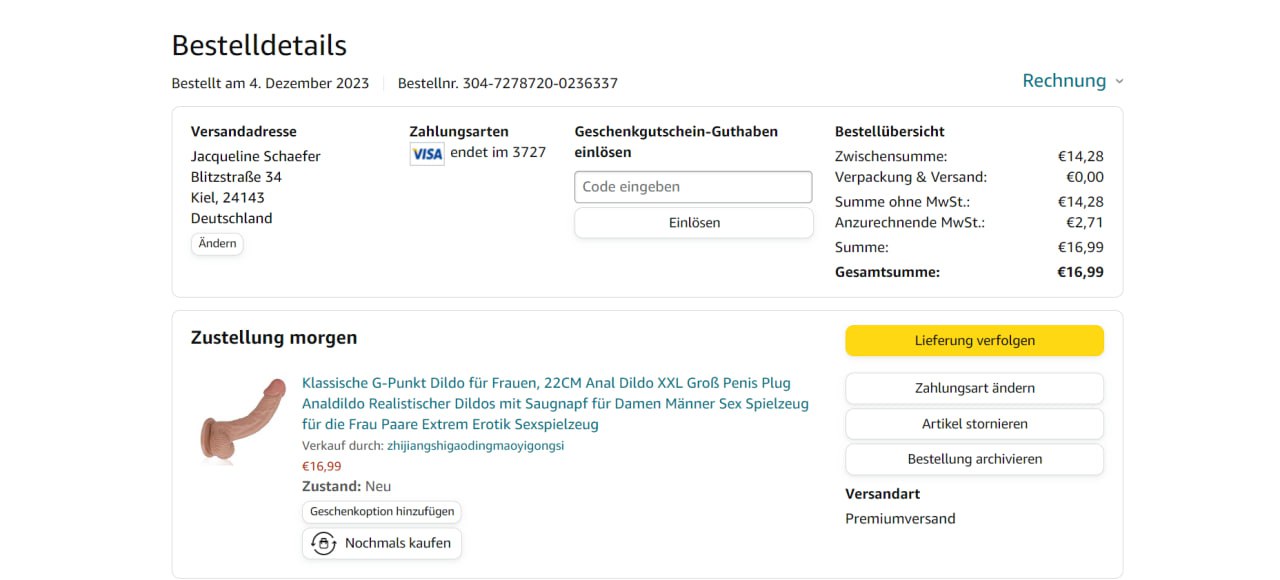Open seller link zhijiangshigaodingmaoyigongsi

475,446
